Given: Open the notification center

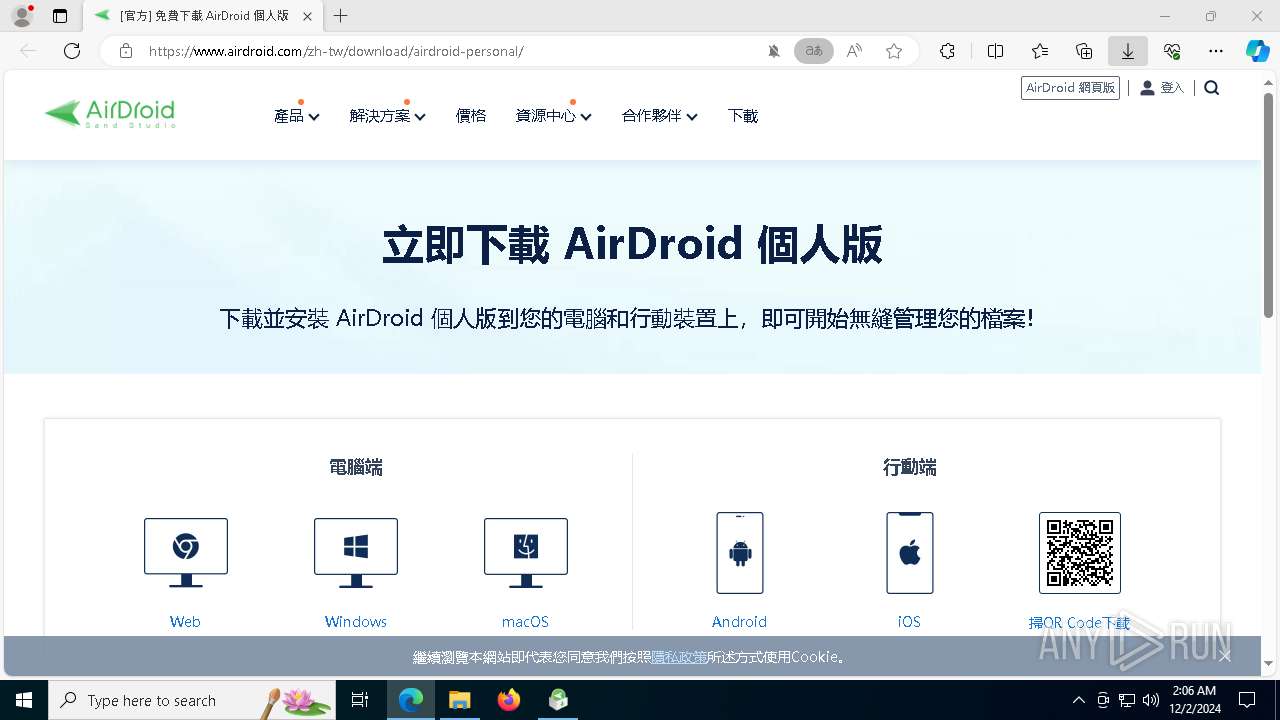Looking at the screenshot, I should coord(1247,700).
